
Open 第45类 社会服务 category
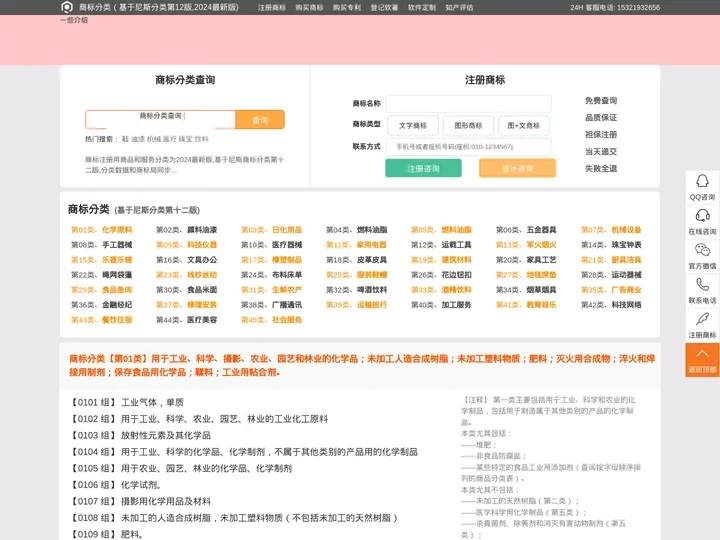click(271, 320)
